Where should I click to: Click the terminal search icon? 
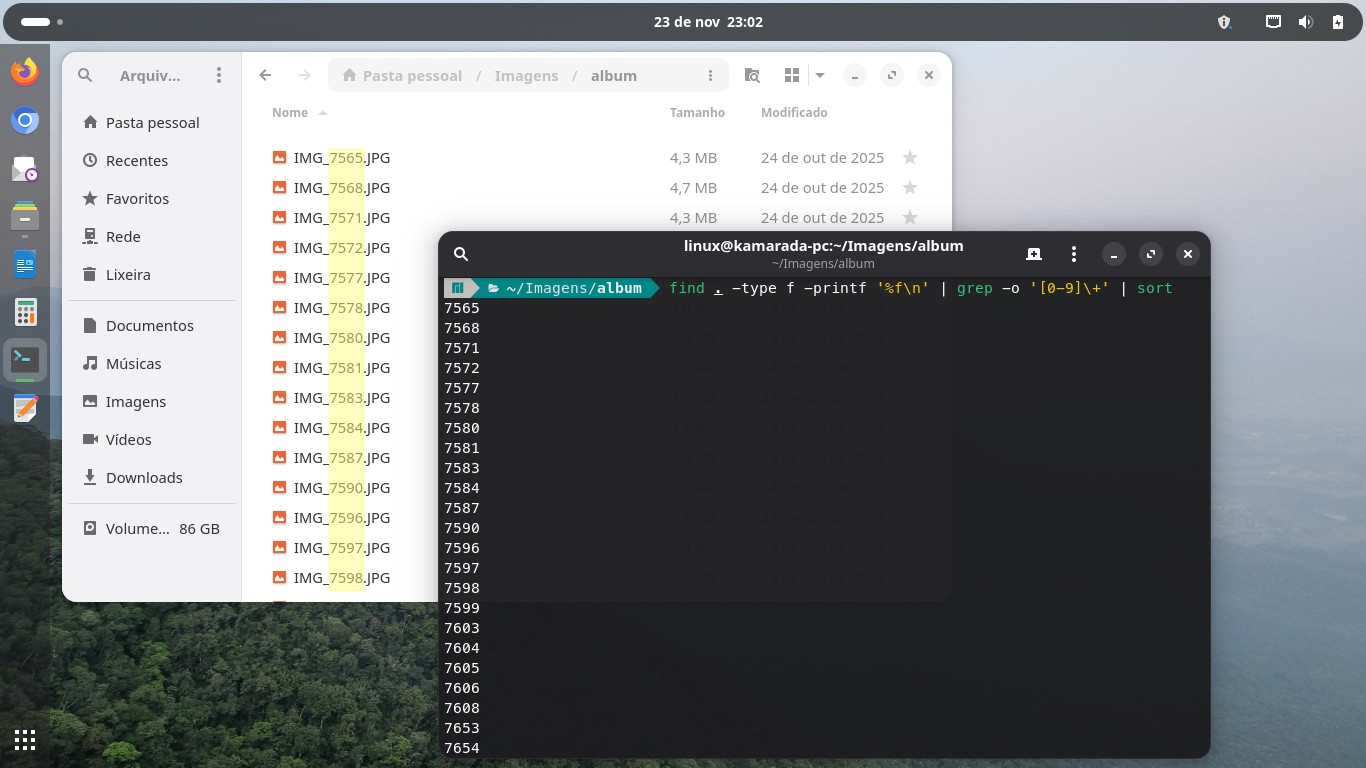(x=461, y=254)
